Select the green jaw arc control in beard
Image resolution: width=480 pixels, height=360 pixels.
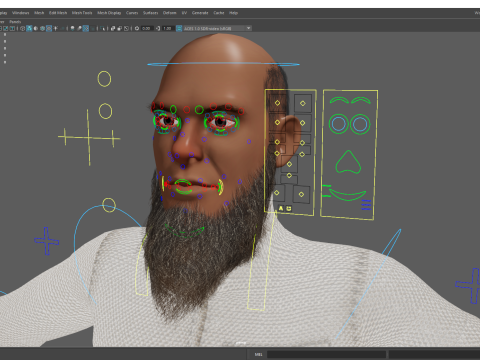pyautogui.click(x=184, y=231)
